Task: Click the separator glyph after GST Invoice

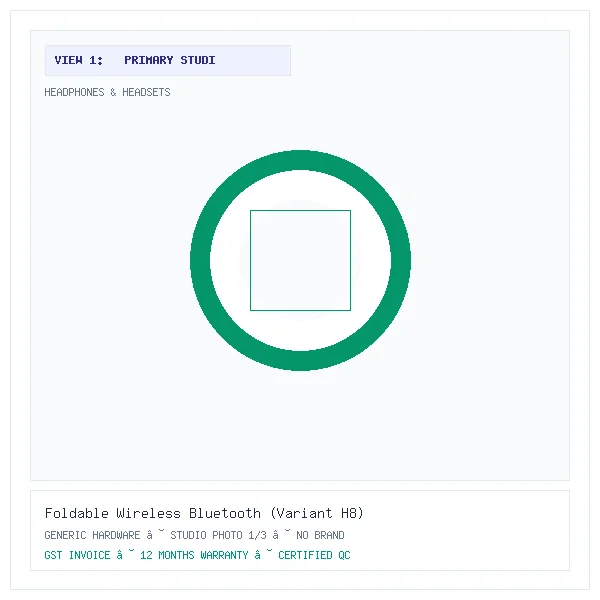Action: 126,554
